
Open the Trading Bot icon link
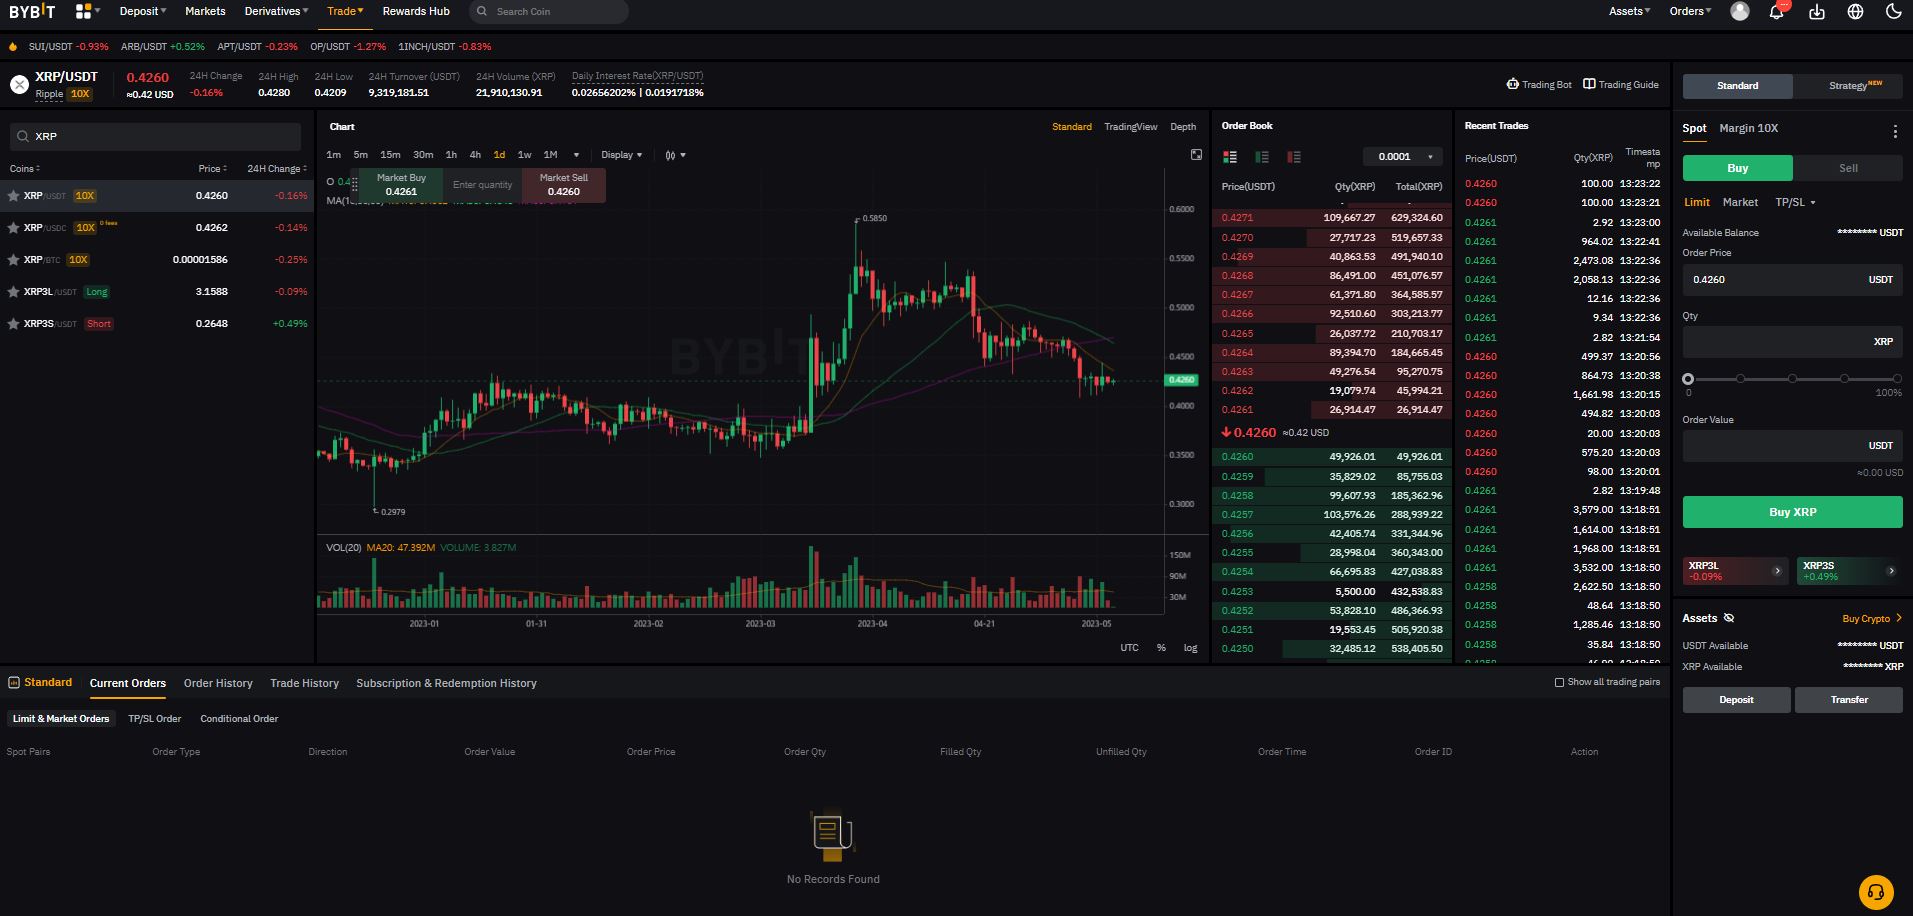(1539, 85)
